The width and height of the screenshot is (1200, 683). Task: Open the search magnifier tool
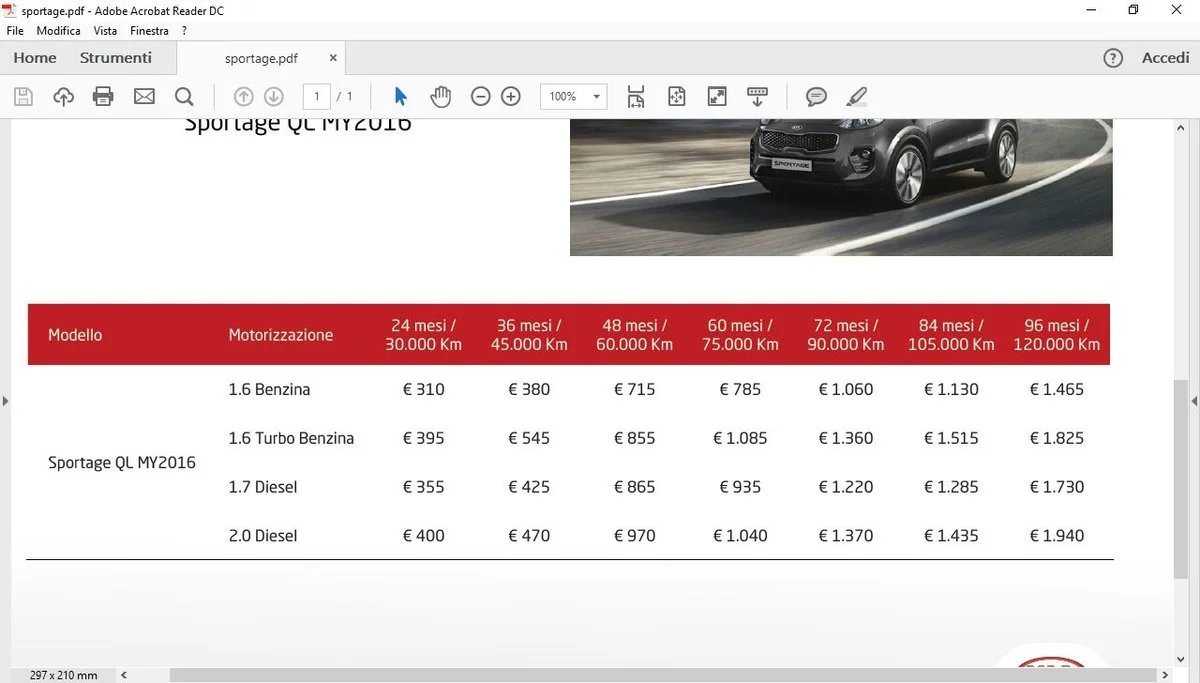coord(184,97)
